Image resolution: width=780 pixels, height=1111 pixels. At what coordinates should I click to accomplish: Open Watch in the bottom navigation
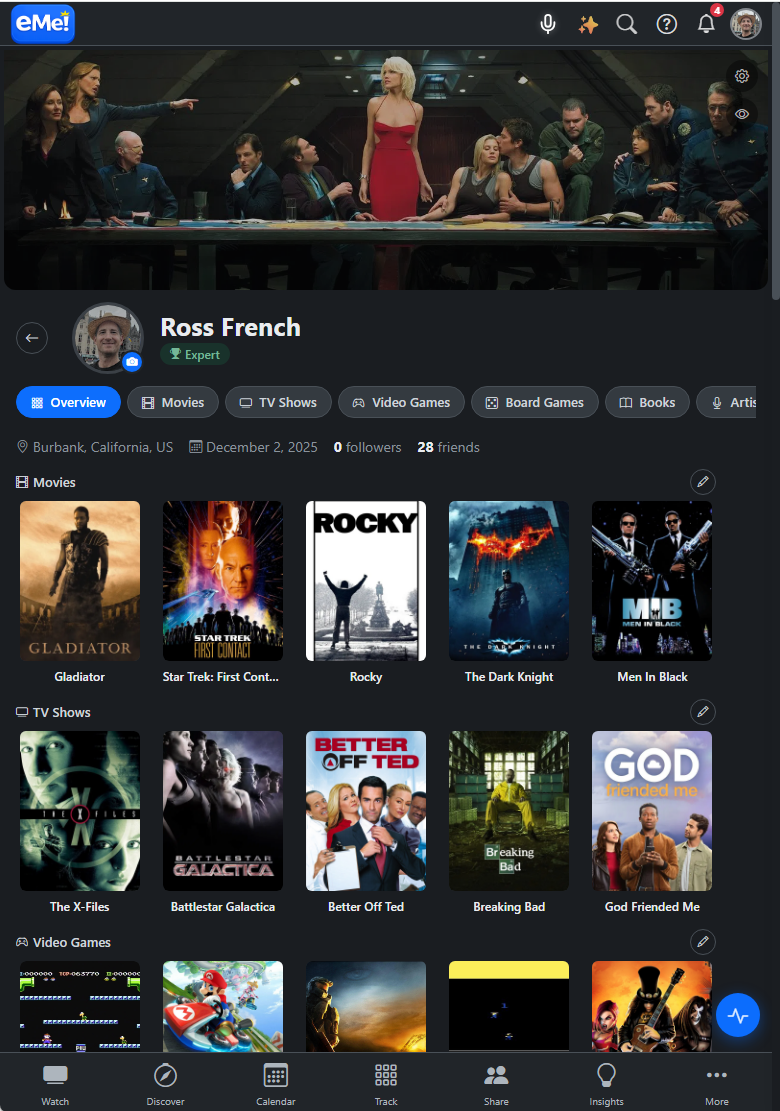tap(55, 1083)
